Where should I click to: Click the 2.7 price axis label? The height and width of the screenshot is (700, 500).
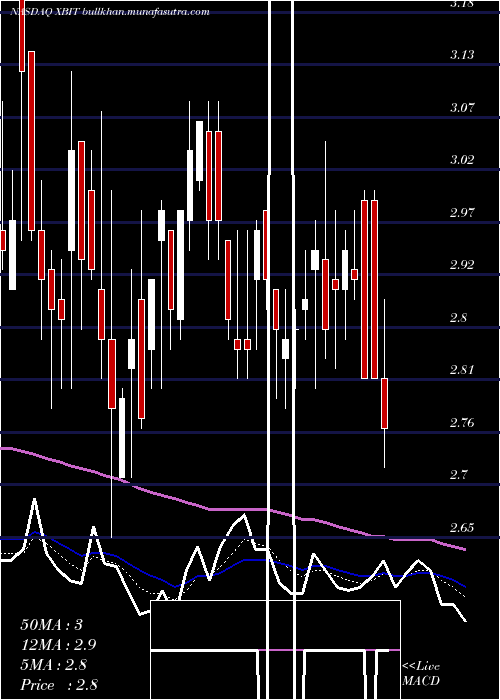click(x=459, y=475)
